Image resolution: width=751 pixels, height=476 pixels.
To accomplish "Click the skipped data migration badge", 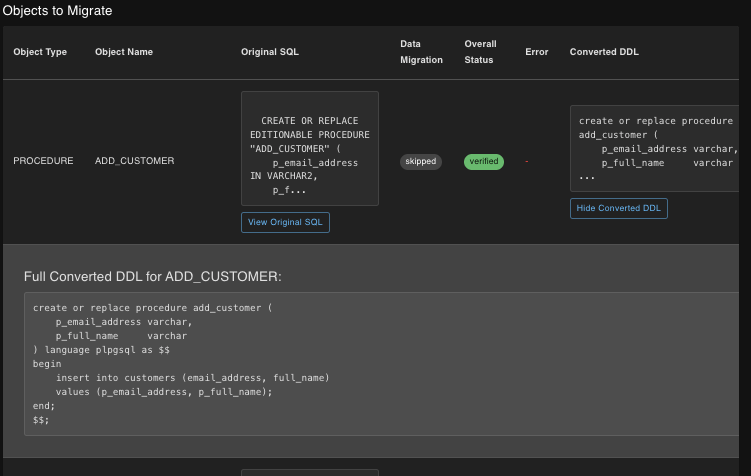I will point(421,161).
